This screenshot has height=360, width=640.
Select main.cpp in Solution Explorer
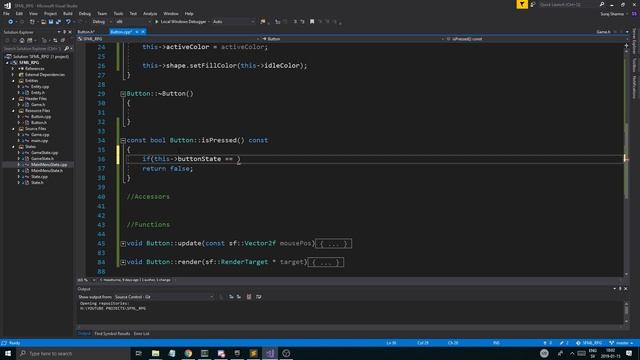tap(39, 140)
